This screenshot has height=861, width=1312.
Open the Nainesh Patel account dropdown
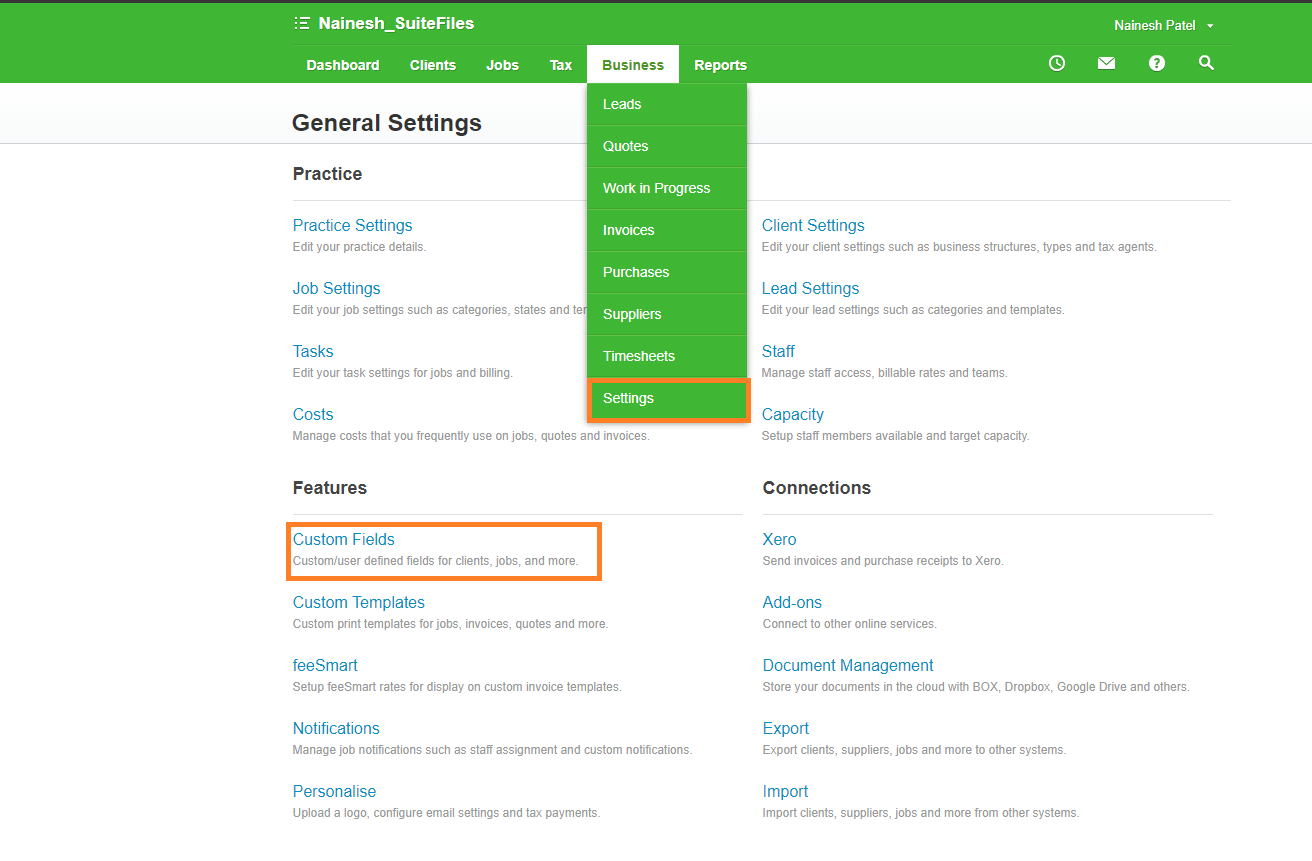click(1163, 24)
